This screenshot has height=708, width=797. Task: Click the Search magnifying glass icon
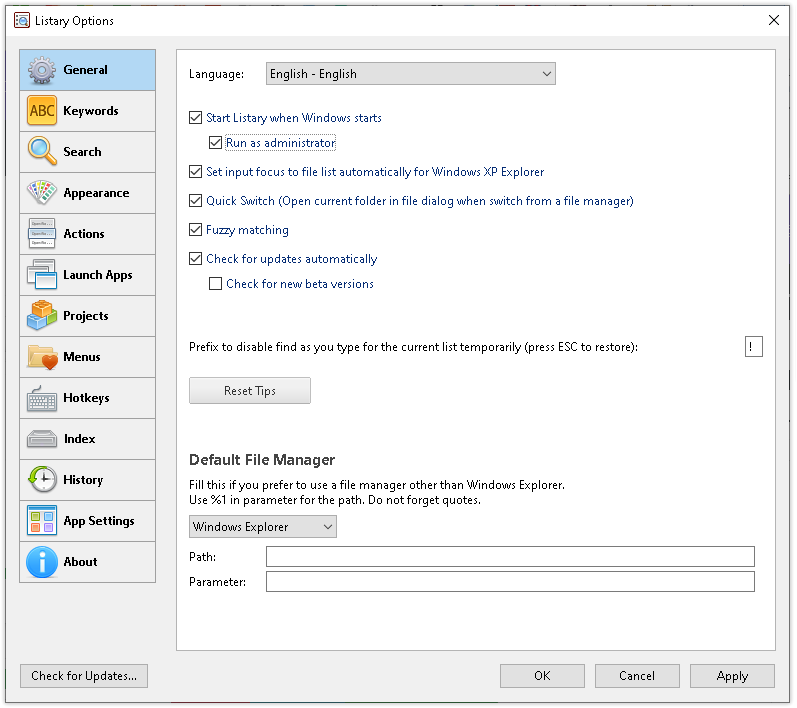pyautogui.click(x=42, y=152)
